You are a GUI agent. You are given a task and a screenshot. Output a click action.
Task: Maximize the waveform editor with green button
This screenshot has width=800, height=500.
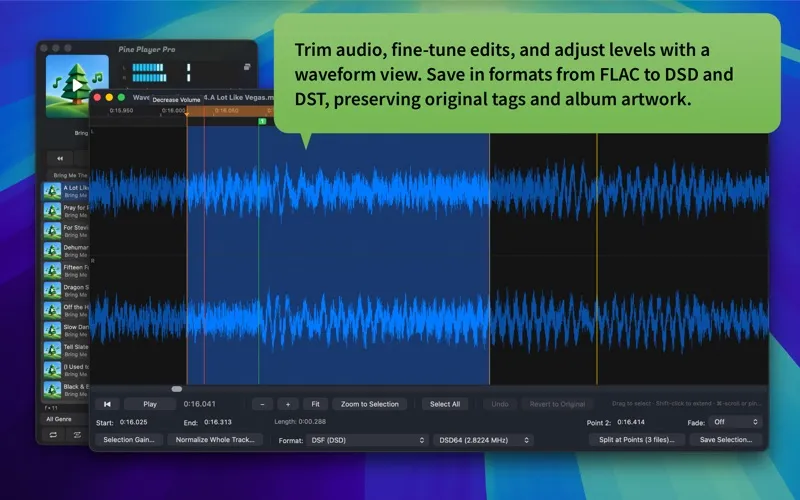(x=121, y=97)
